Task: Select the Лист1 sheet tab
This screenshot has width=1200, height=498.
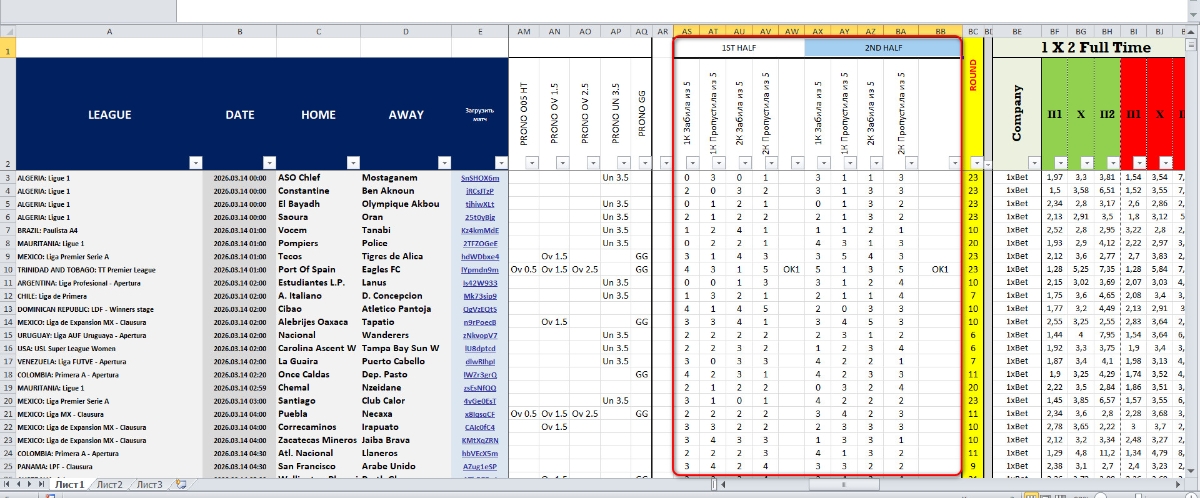Action: pos(69,485)
